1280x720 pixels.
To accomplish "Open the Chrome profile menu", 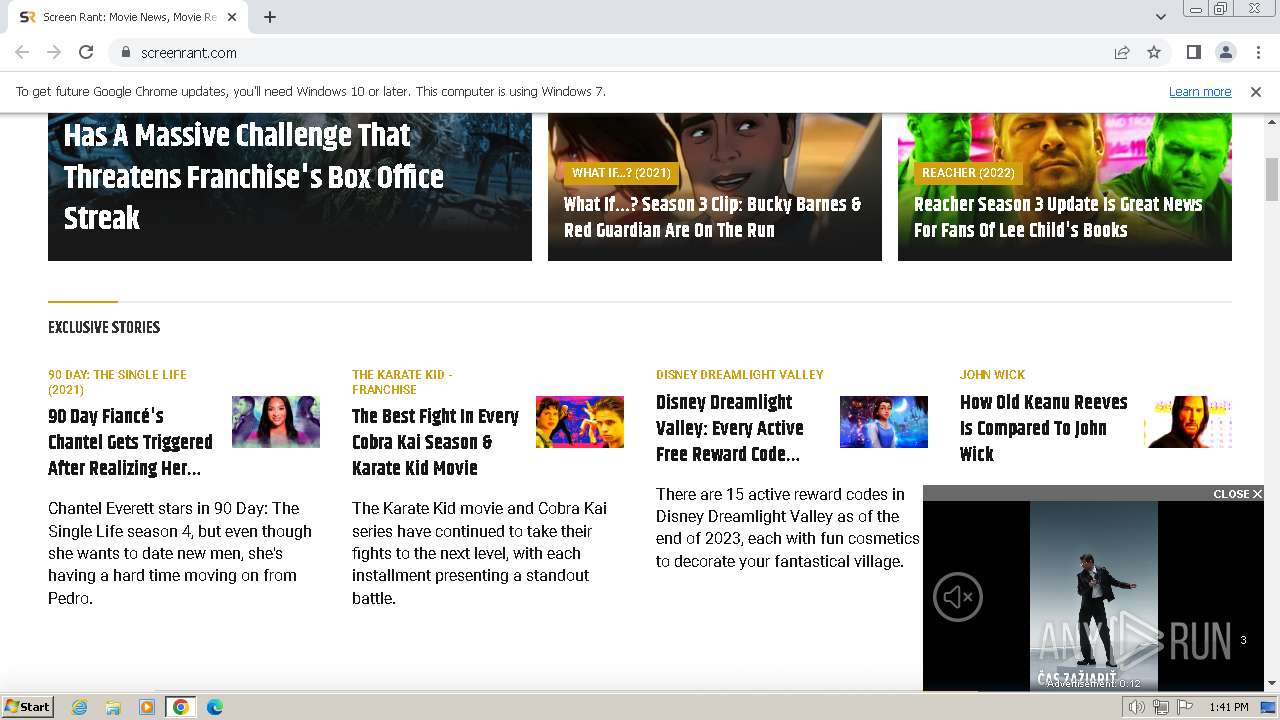I will 1225,52.
